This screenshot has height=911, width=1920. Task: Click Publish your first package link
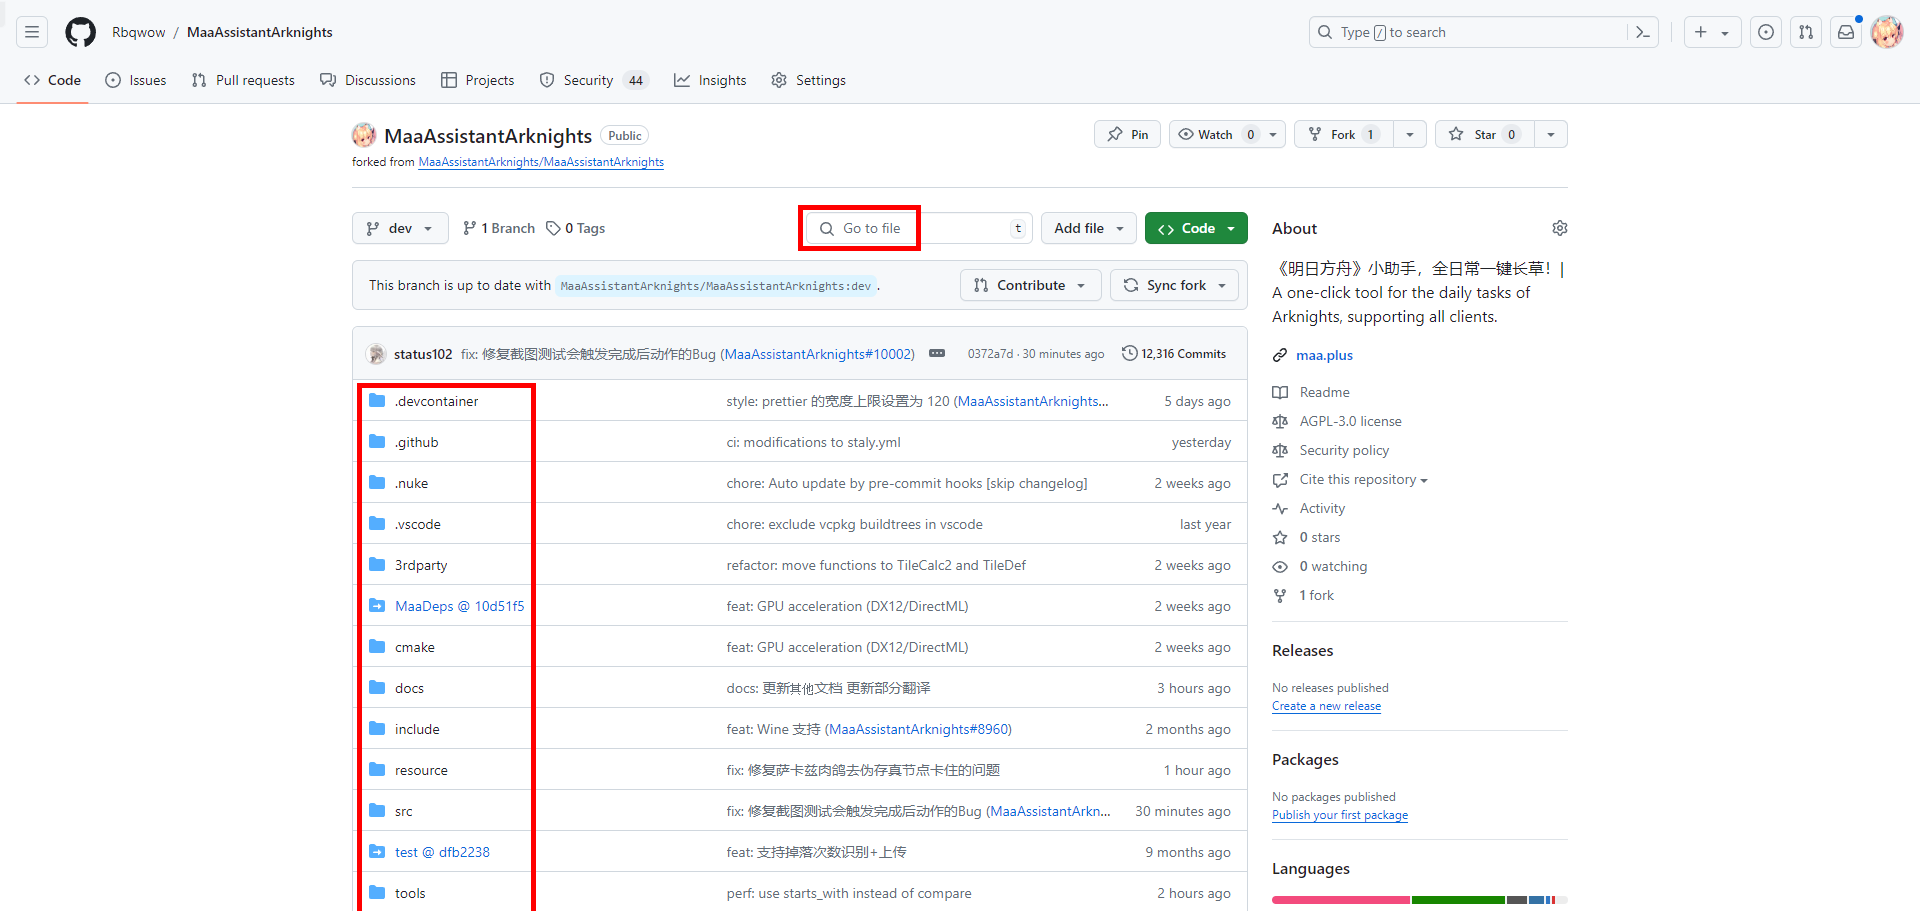[1340, 815]
